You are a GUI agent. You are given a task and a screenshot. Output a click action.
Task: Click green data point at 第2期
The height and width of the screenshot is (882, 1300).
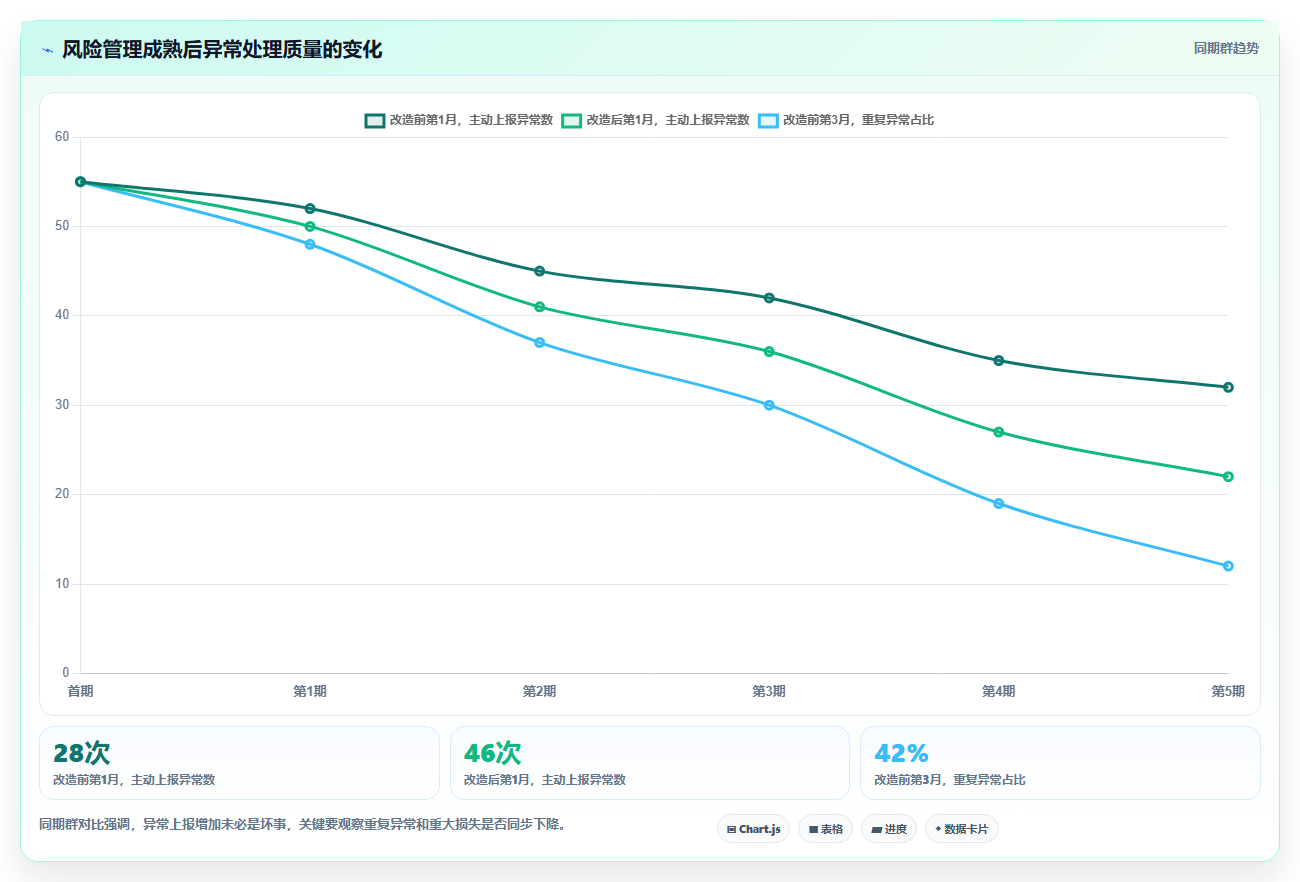tap(539, 307)
